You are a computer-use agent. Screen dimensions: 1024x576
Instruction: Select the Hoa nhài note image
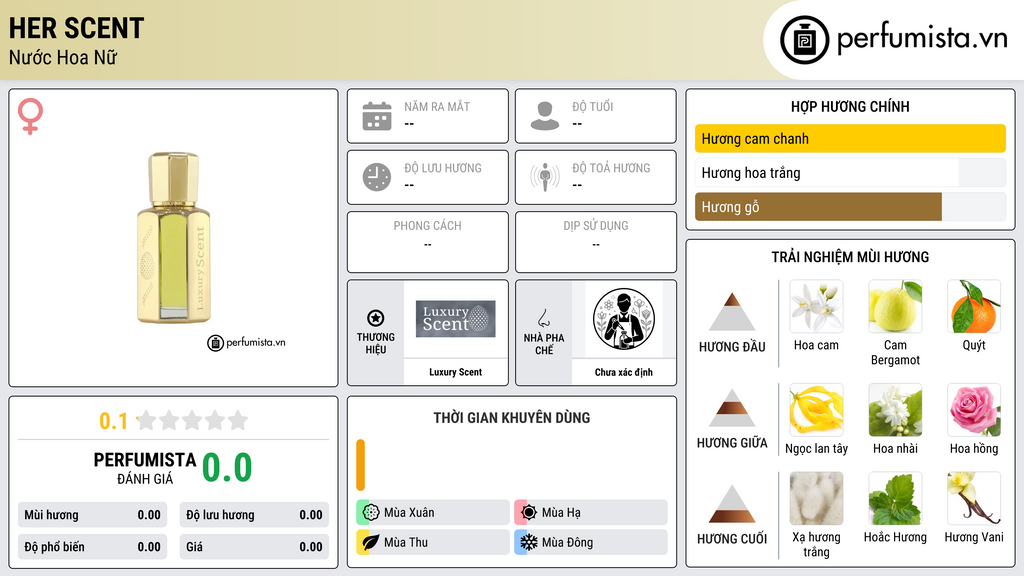click(895, 410)
